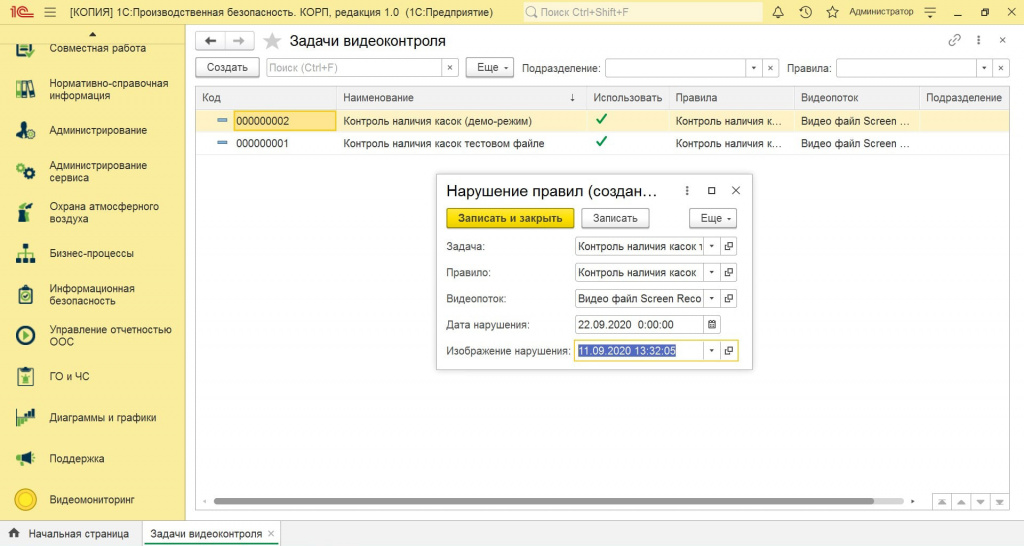
Task: Open Поддержка section
Action: pyautogui.click(x=91, y=458)
